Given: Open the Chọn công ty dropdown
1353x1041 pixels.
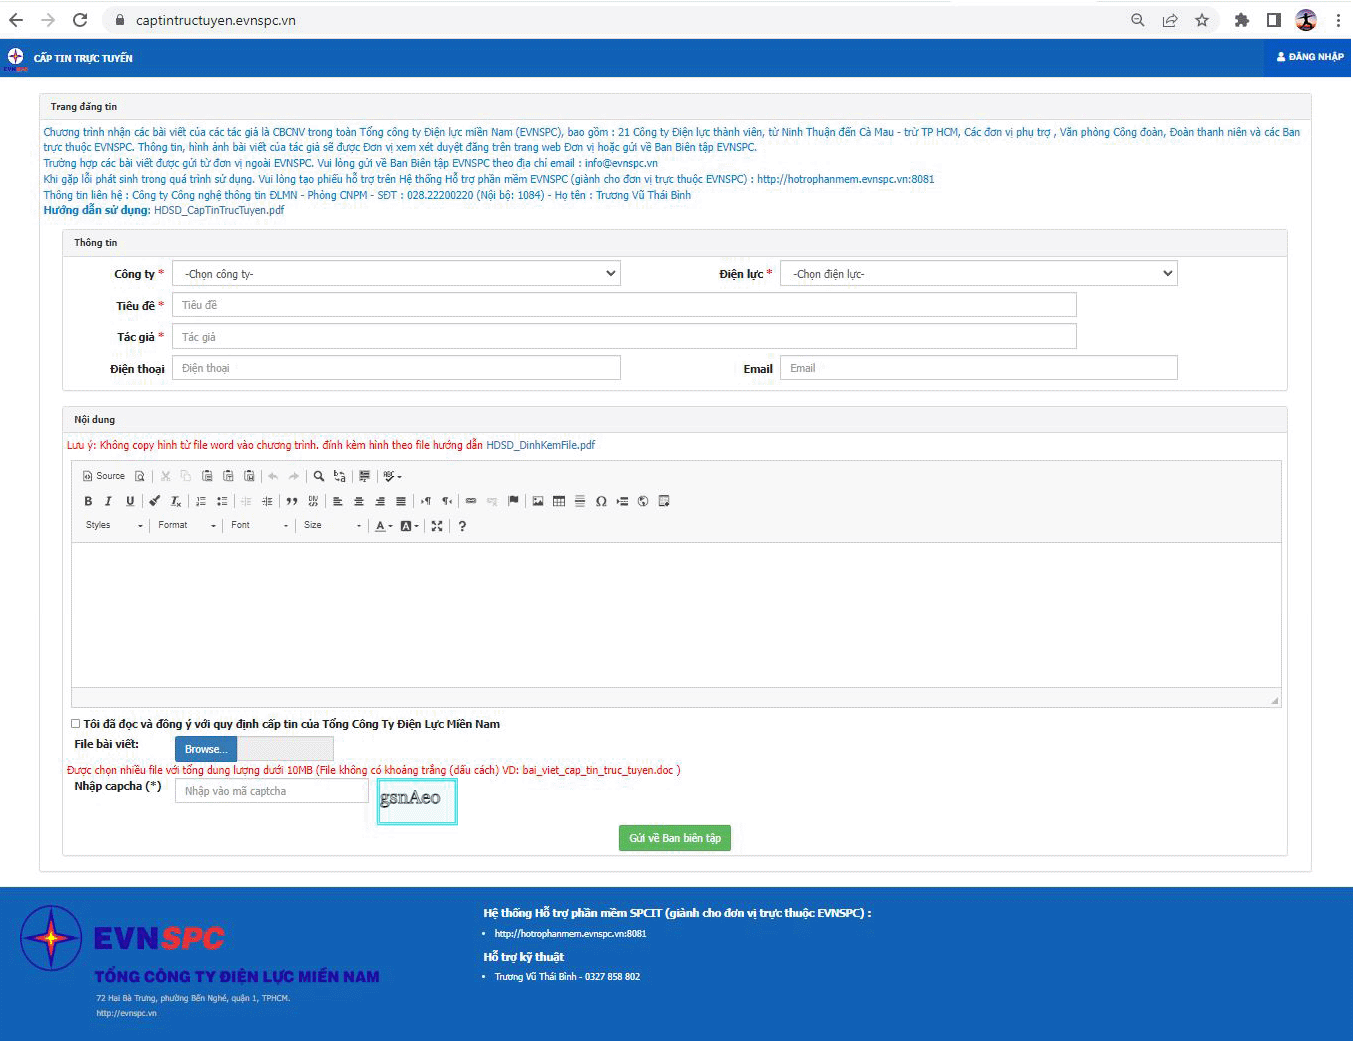Looking at the screenshot, I should point(396,273).
